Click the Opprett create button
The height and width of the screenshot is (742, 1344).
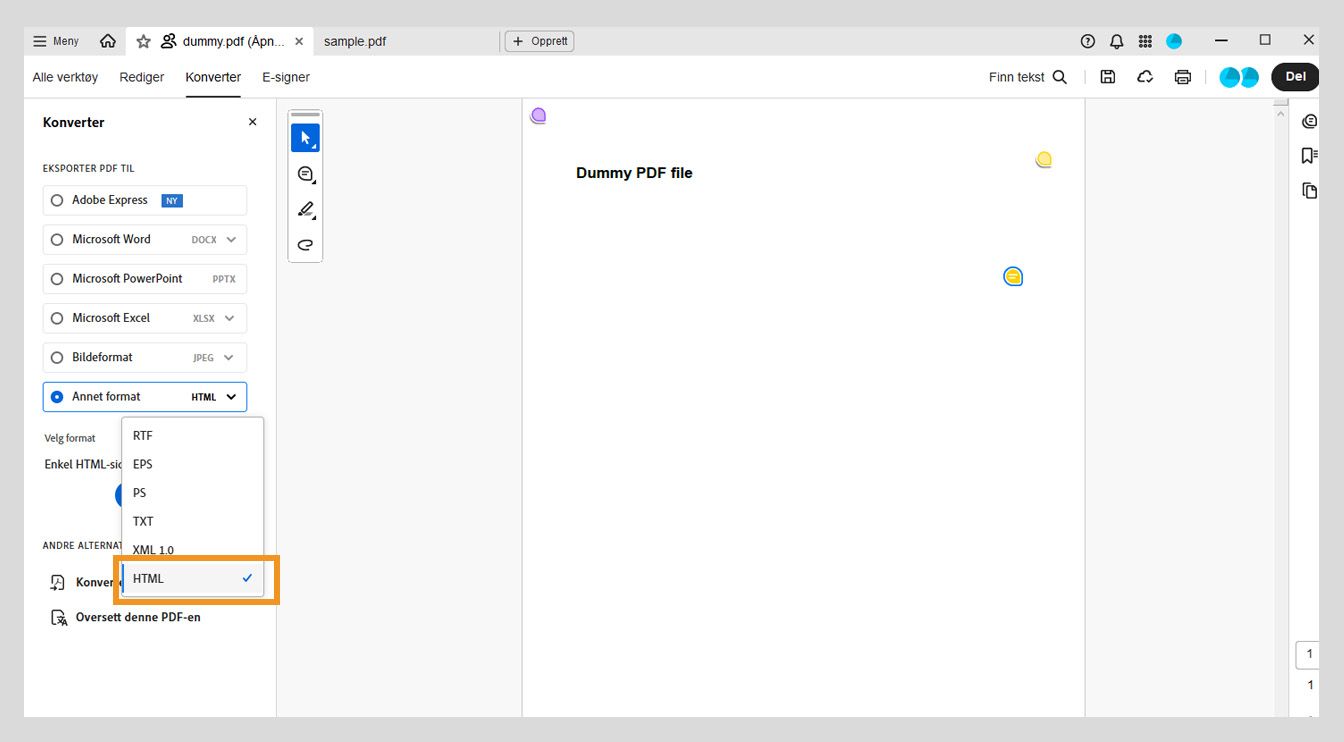(x=540, y=41)
